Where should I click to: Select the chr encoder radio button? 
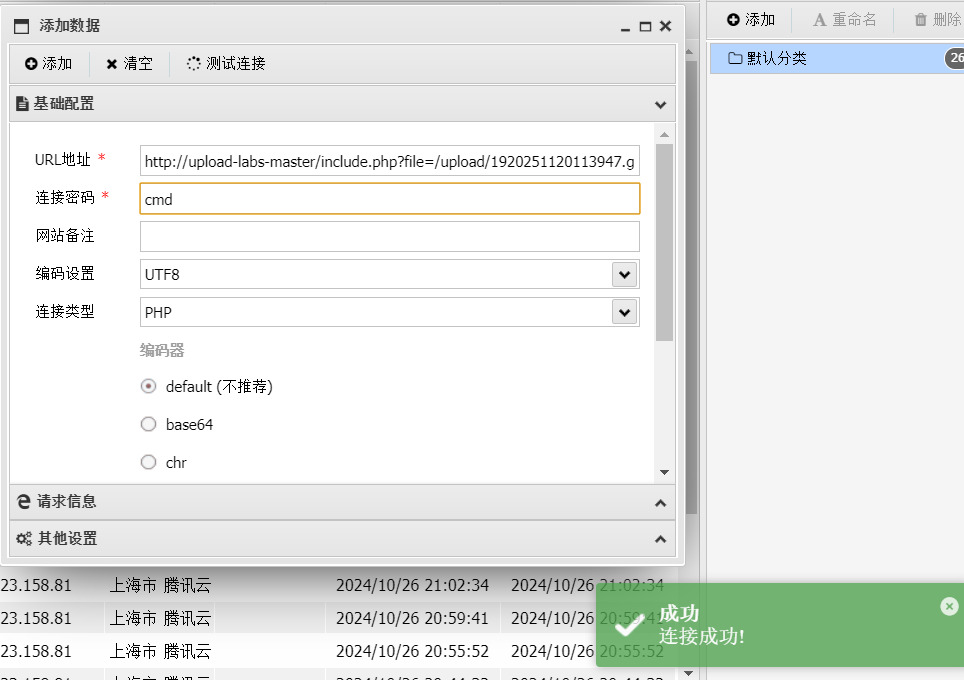(148, 462)
